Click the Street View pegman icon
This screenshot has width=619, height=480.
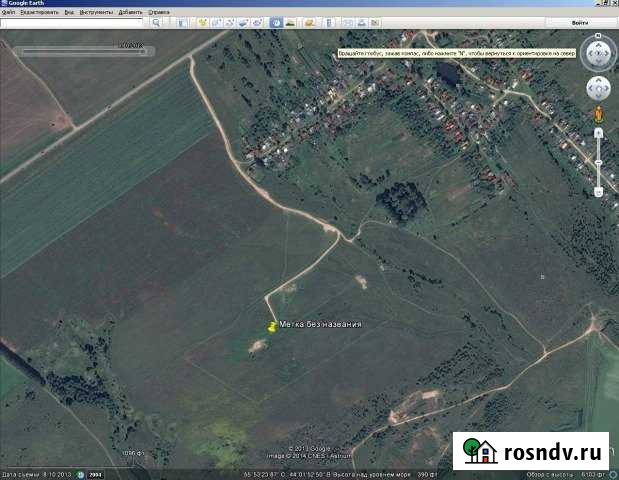[599, 113]
